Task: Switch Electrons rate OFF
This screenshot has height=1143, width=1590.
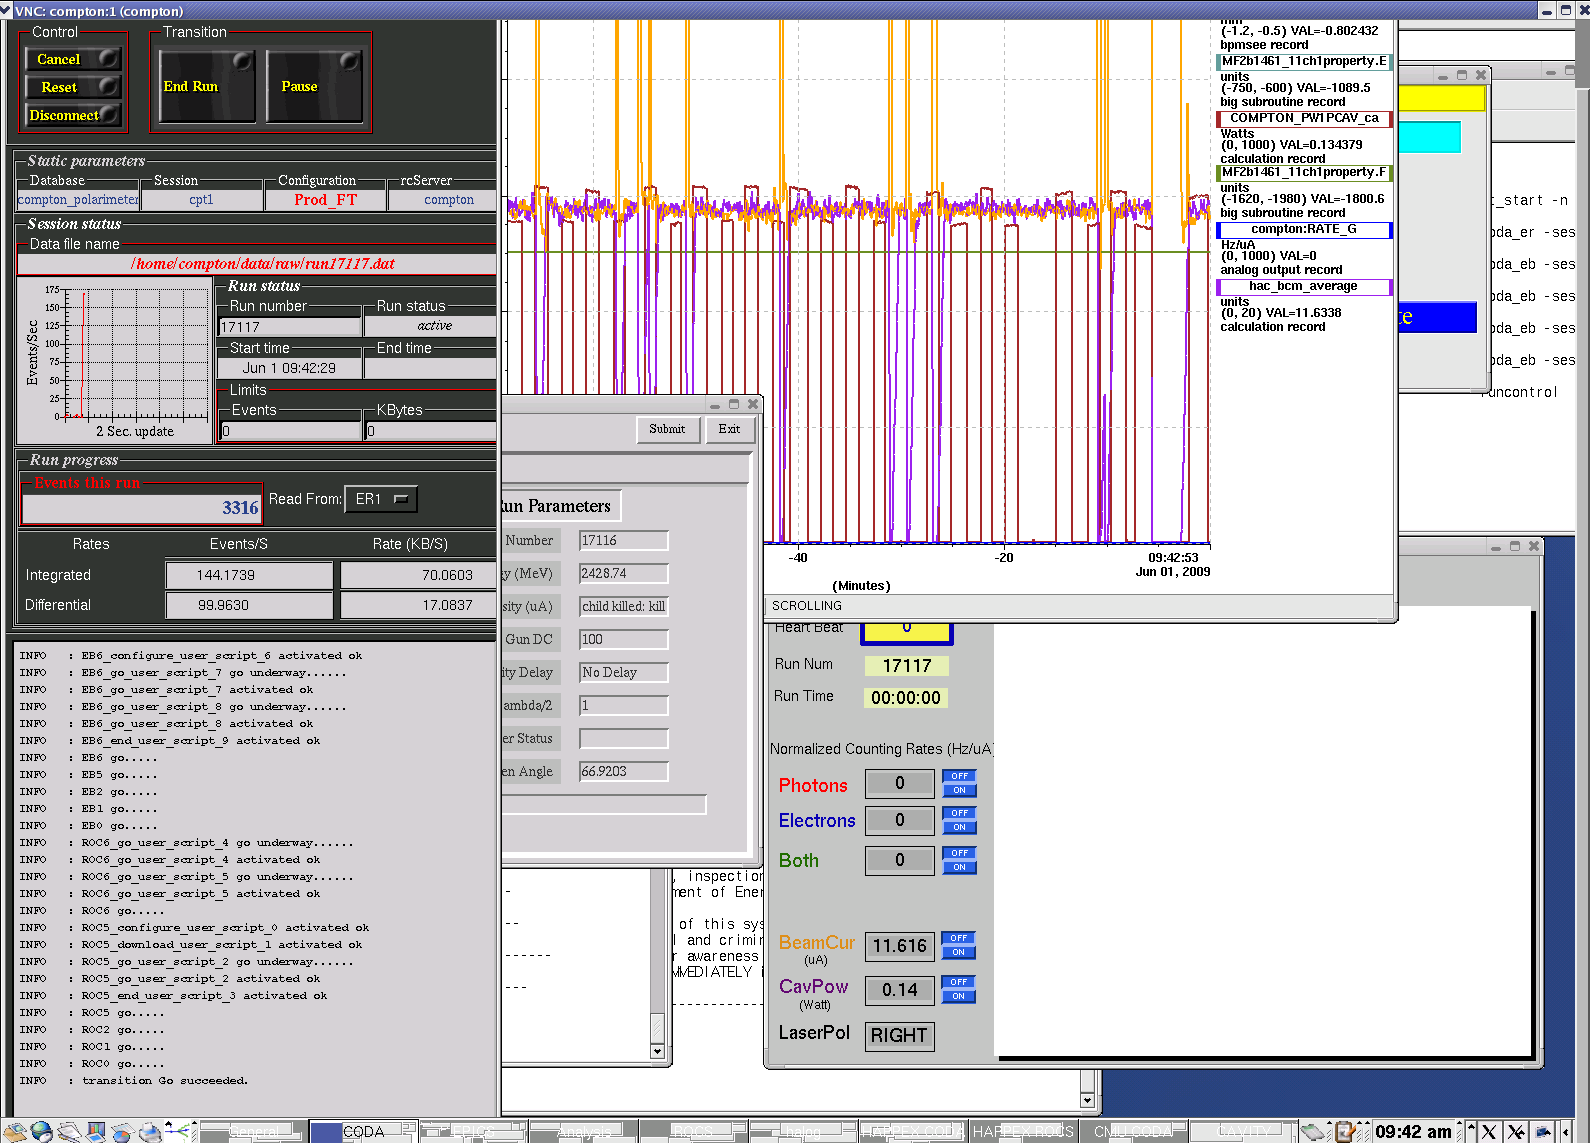Action: [959, 813]
